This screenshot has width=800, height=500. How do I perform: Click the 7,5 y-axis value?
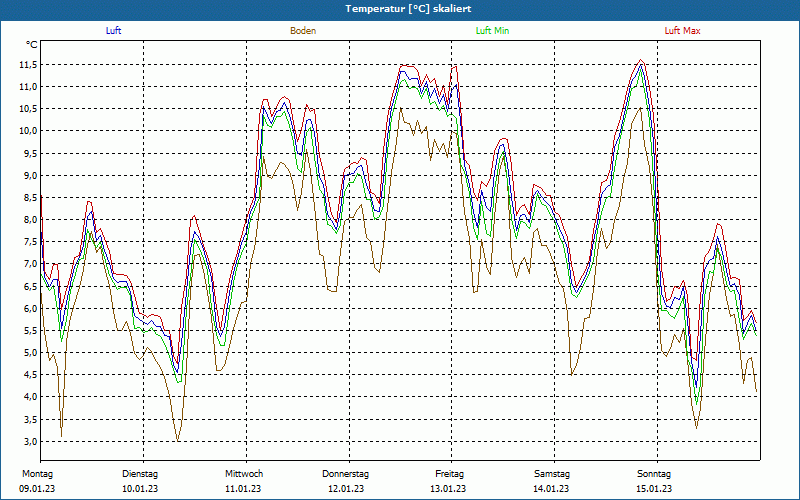click(30, 242)
